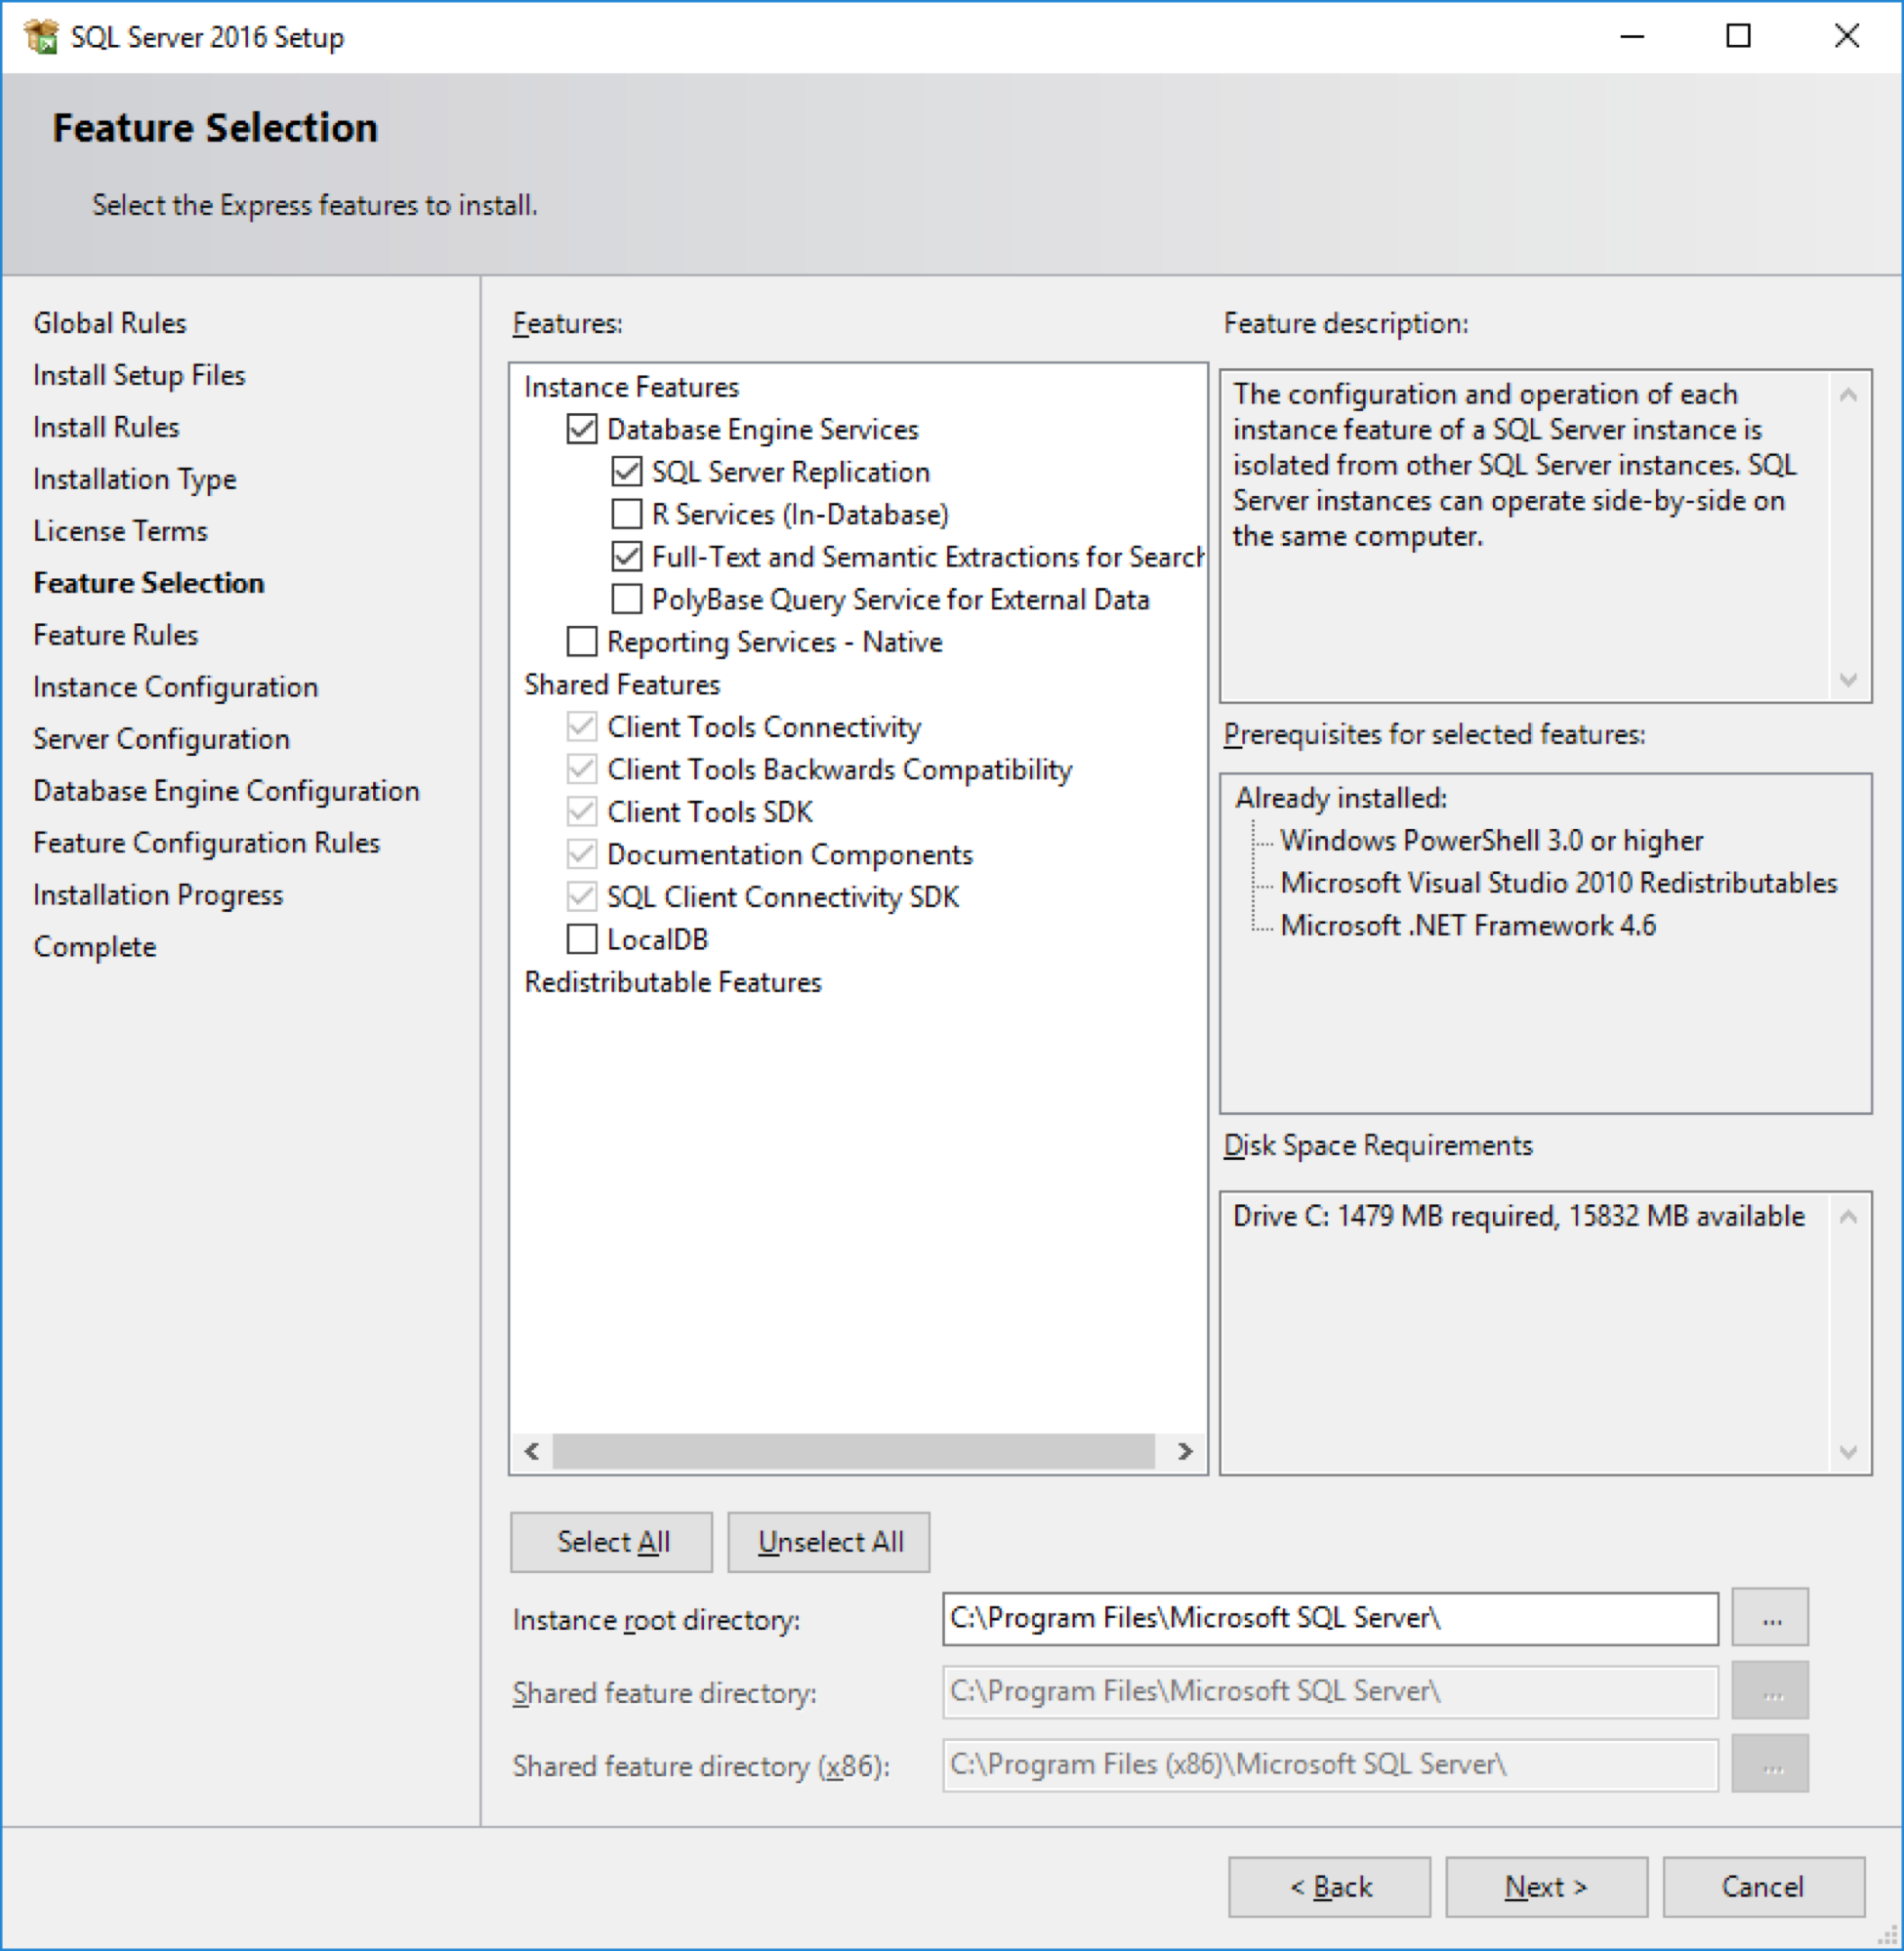Open the Installation Type step
The image size is (1904, 1951).
pyautogui.click(x=135, y=479)
